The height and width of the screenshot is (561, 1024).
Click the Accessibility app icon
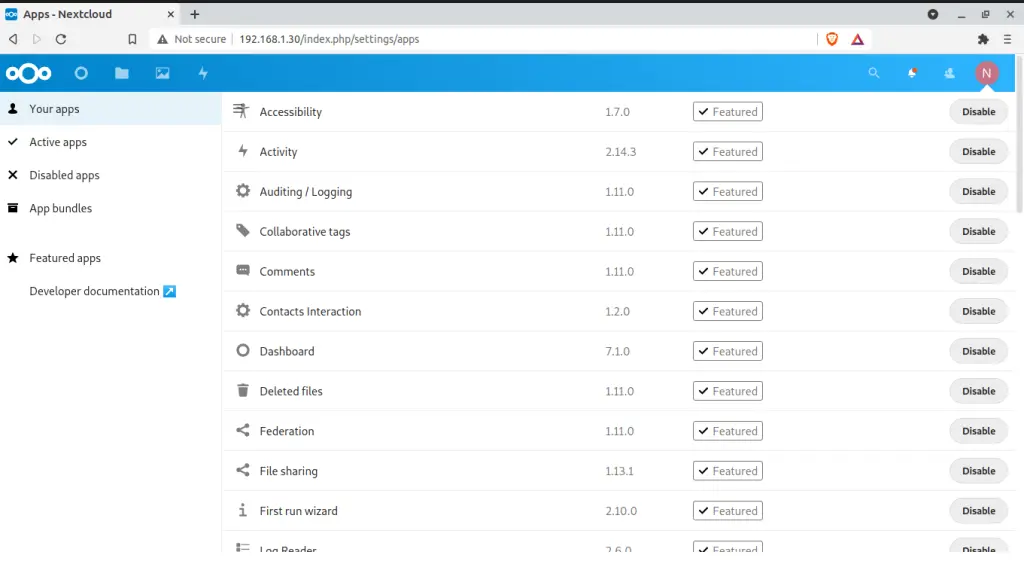[241, 111]
